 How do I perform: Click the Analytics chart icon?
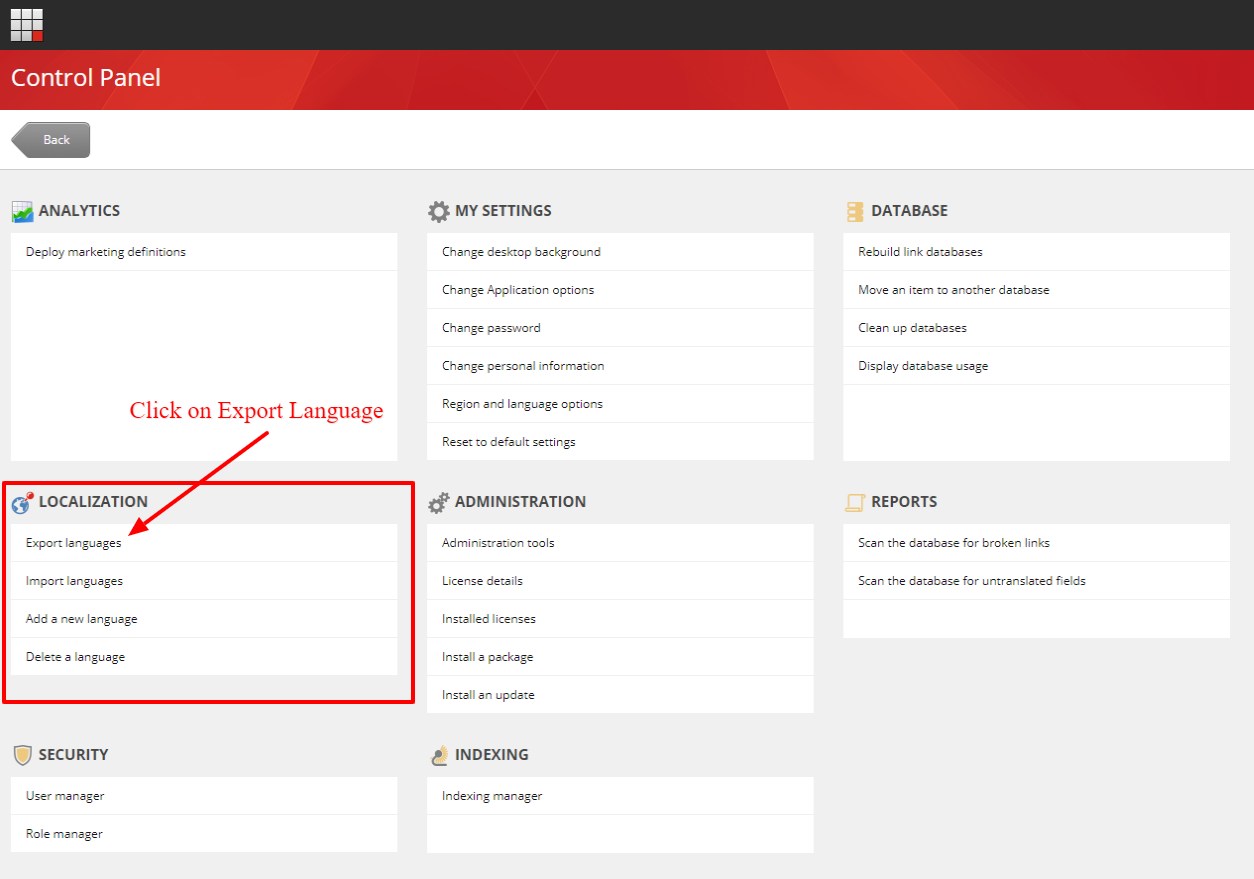click(x=22, y=212)
